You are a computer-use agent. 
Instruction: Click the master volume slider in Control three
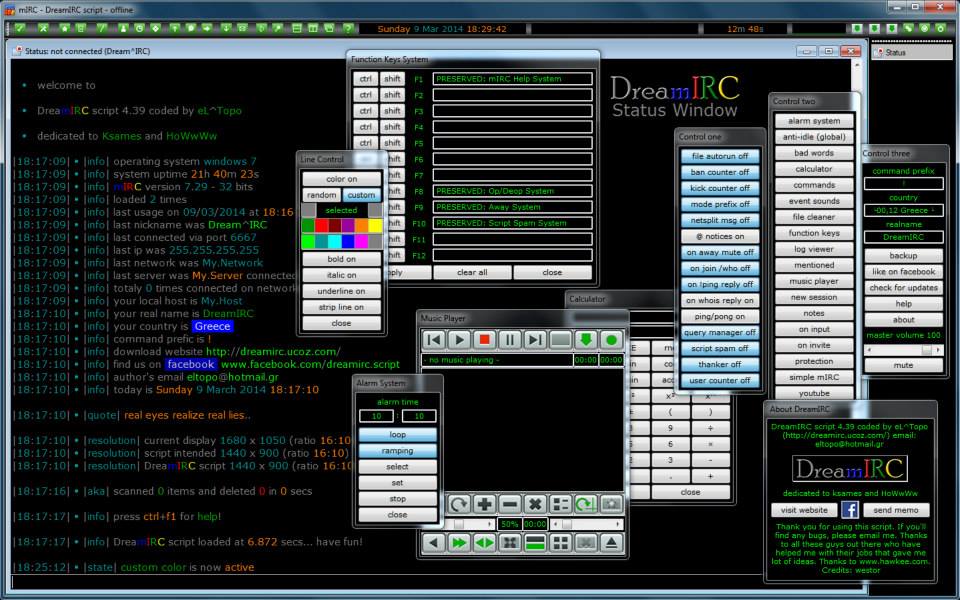[903, 350]
